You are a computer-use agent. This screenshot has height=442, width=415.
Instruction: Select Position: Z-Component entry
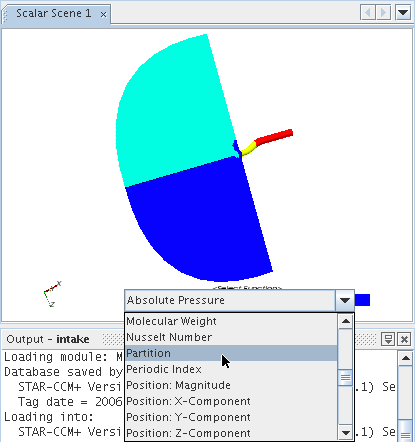[x=231, y=433]
